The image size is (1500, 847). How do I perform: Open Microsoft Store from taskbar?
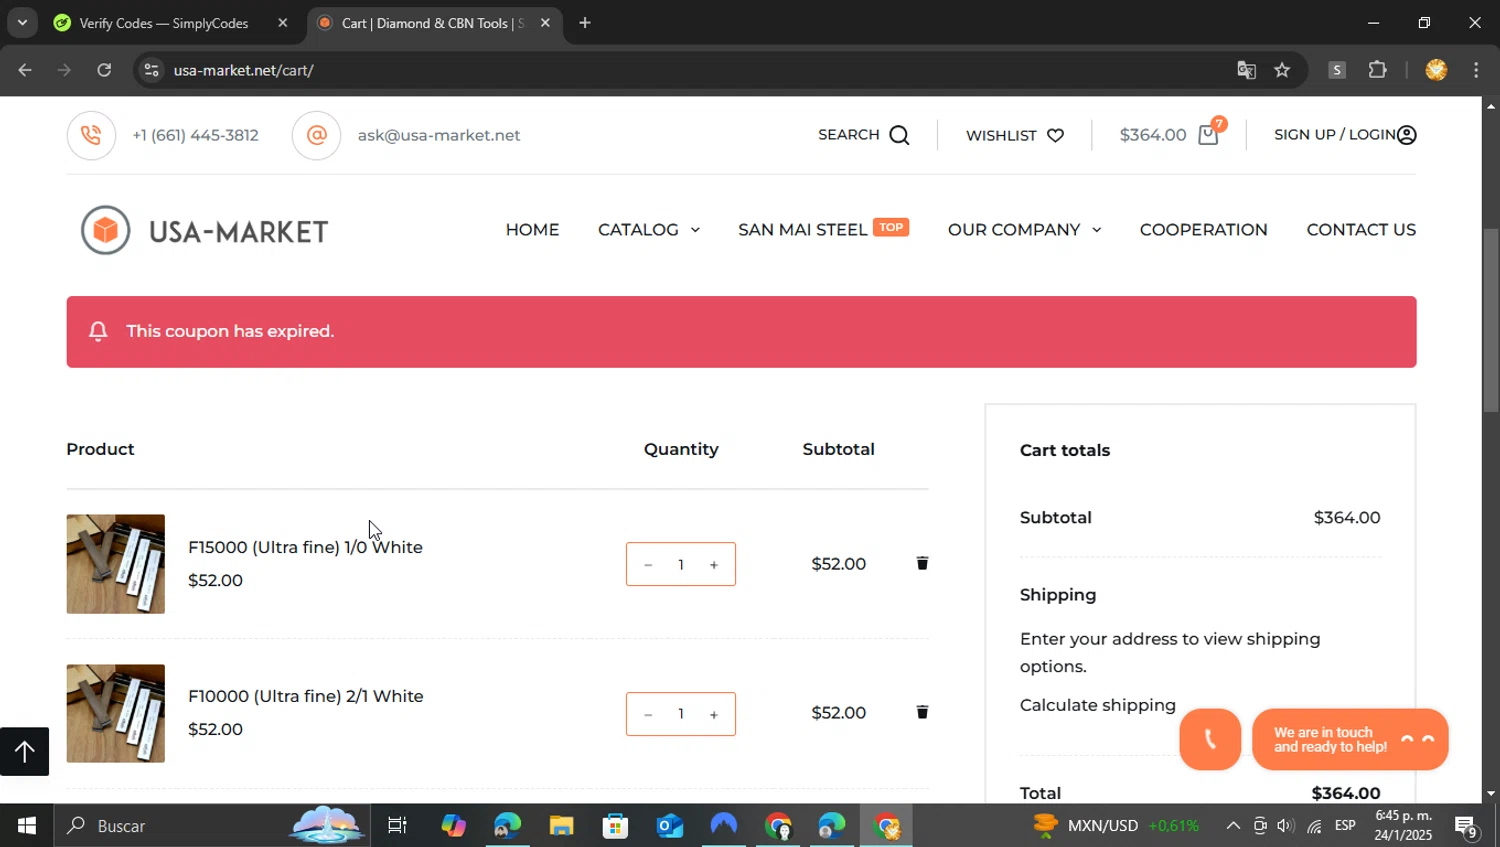pyautogui.click(x=615, y=826)
